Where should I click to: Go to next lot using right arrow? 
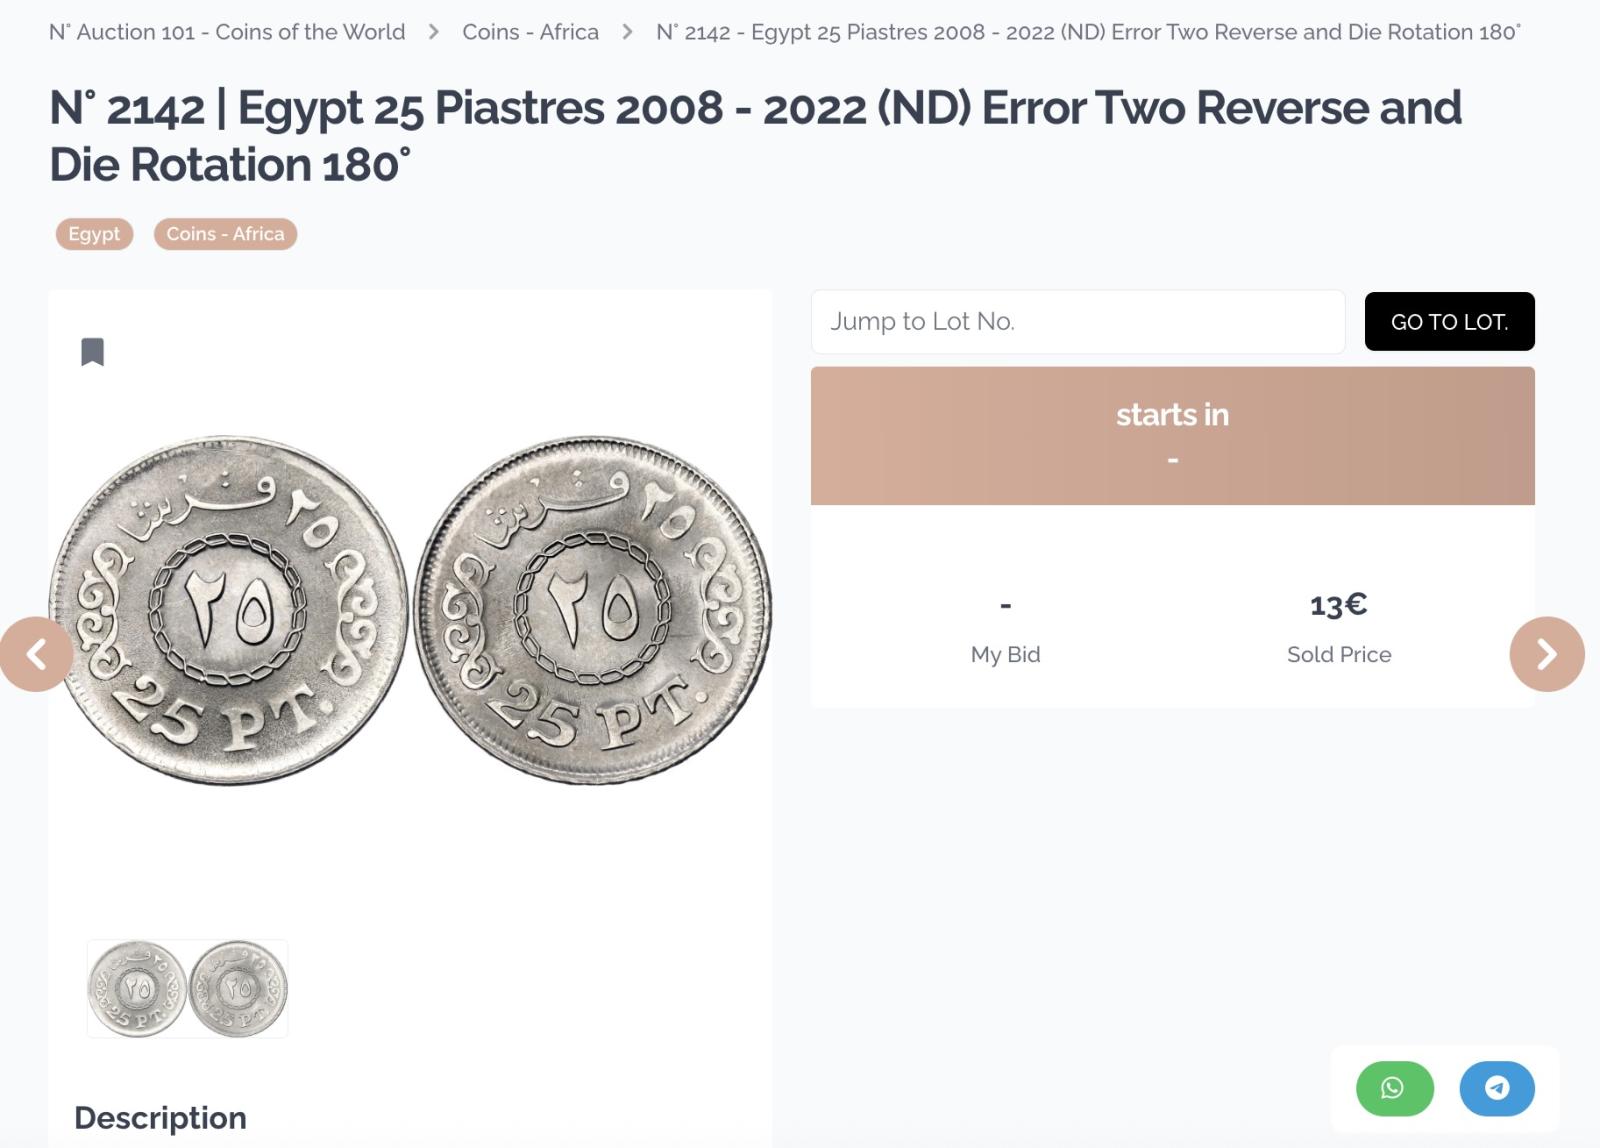tap(1547, 654)
